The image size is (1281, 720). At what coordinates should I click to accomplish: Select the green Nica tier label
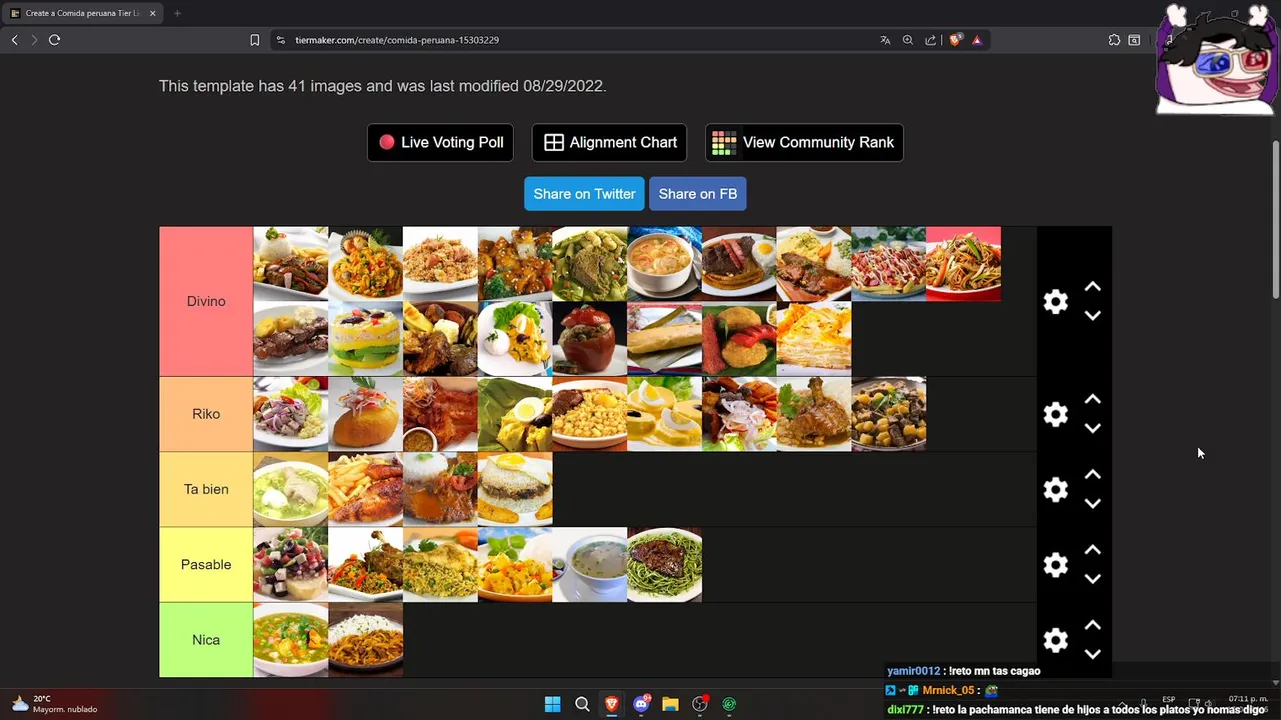[x=206, y=640]
